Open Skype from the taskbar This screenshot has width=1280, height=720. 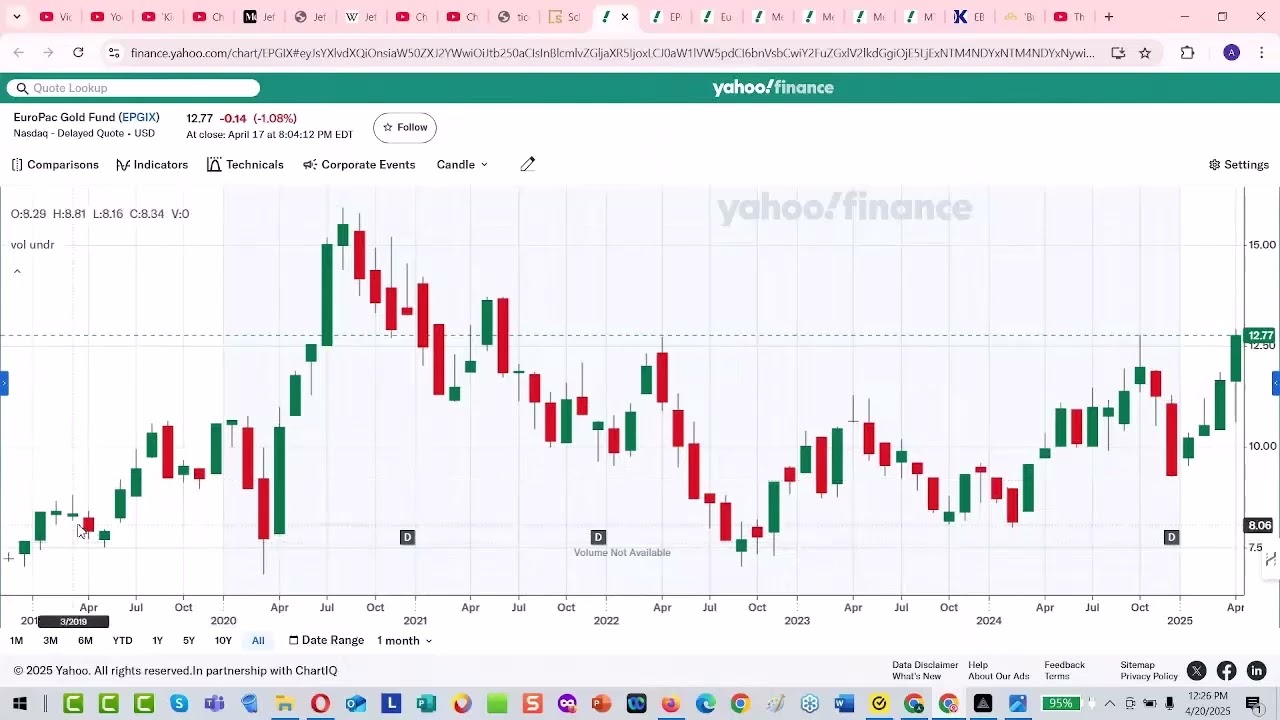(179, 704)
